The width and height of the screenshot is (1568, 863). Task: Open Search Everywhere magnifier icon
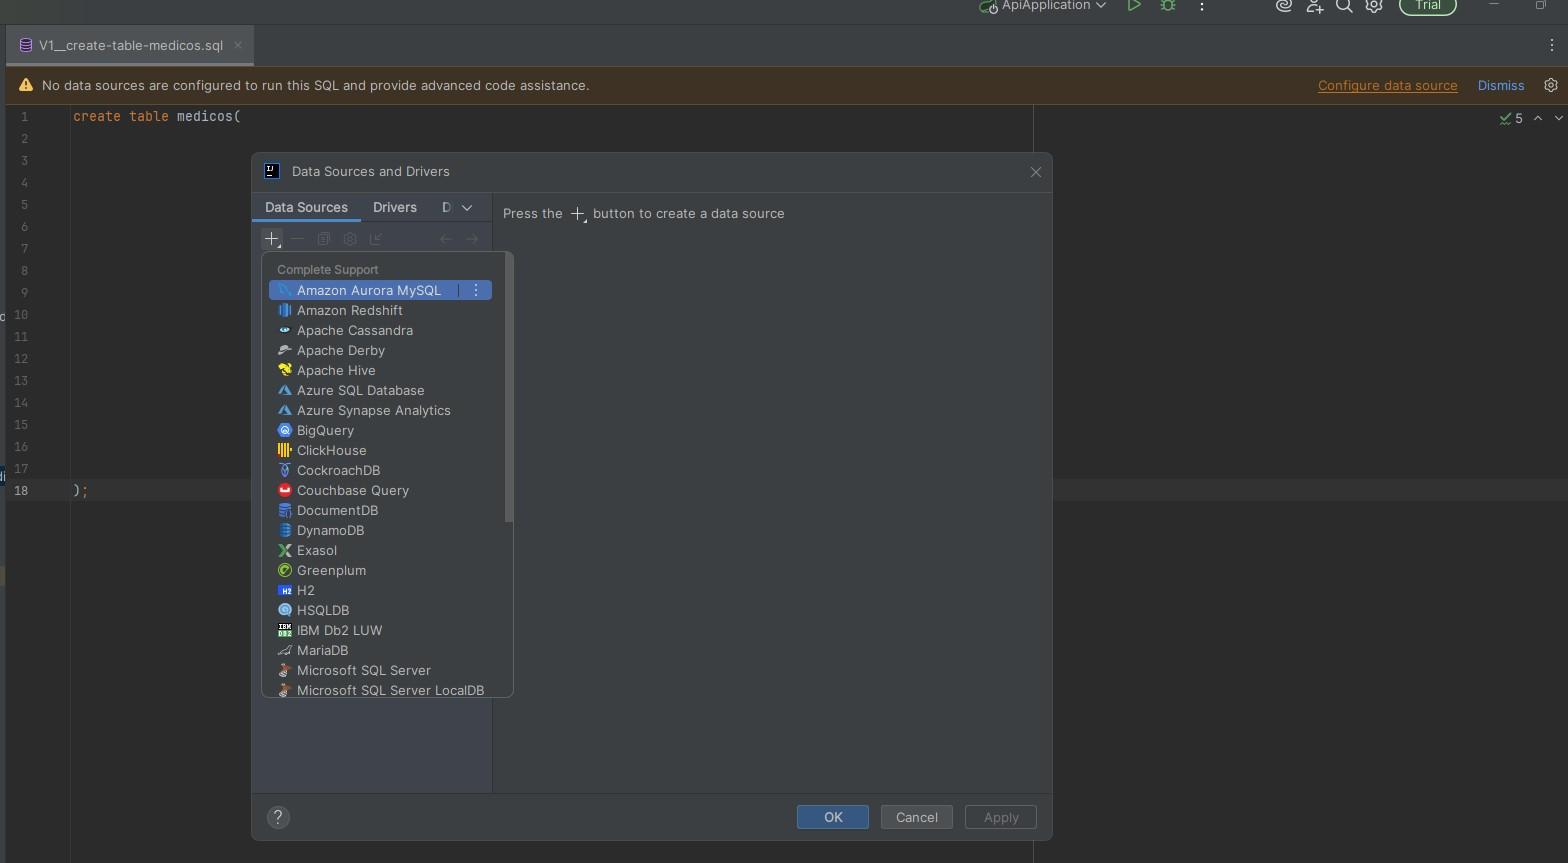(1345, 6)
